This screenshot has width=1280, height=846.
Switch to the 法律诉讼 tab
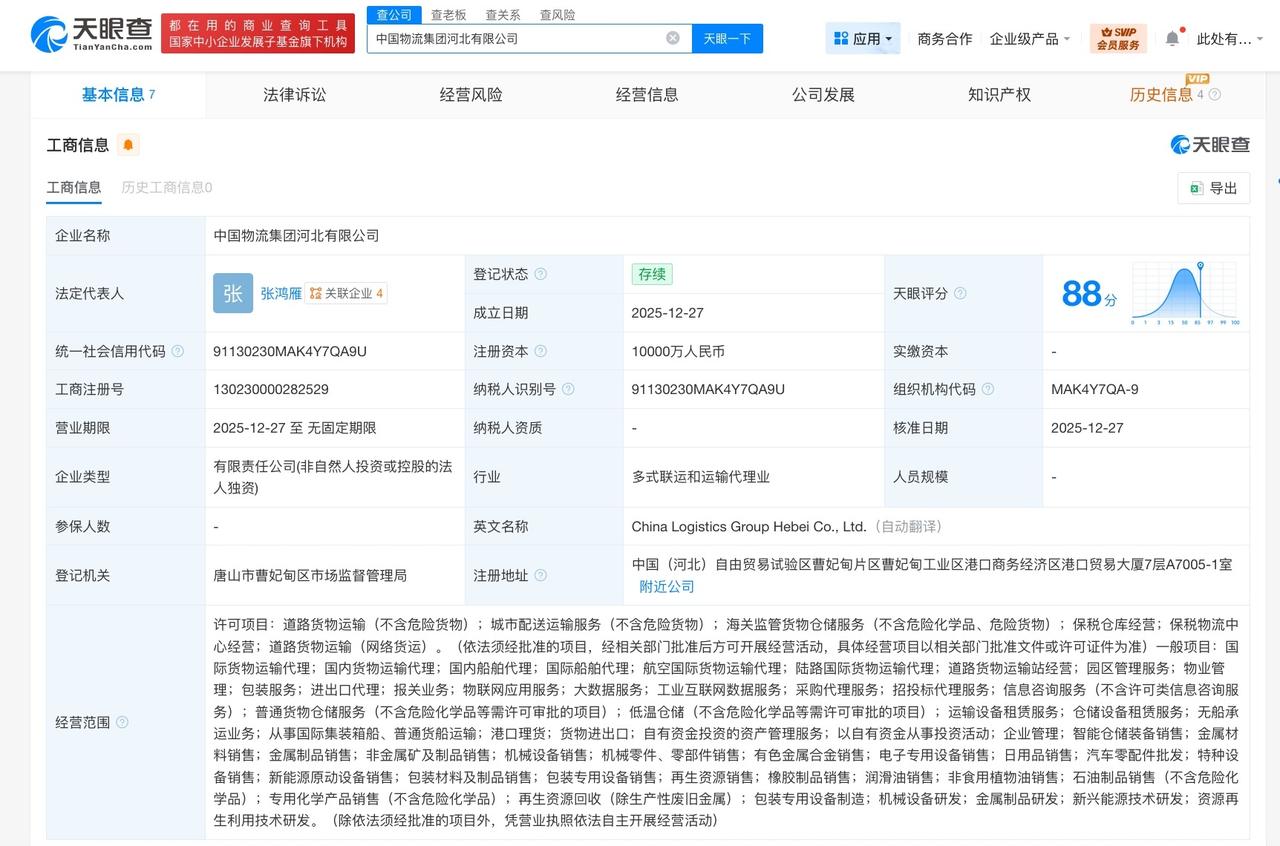click(294, 94)
